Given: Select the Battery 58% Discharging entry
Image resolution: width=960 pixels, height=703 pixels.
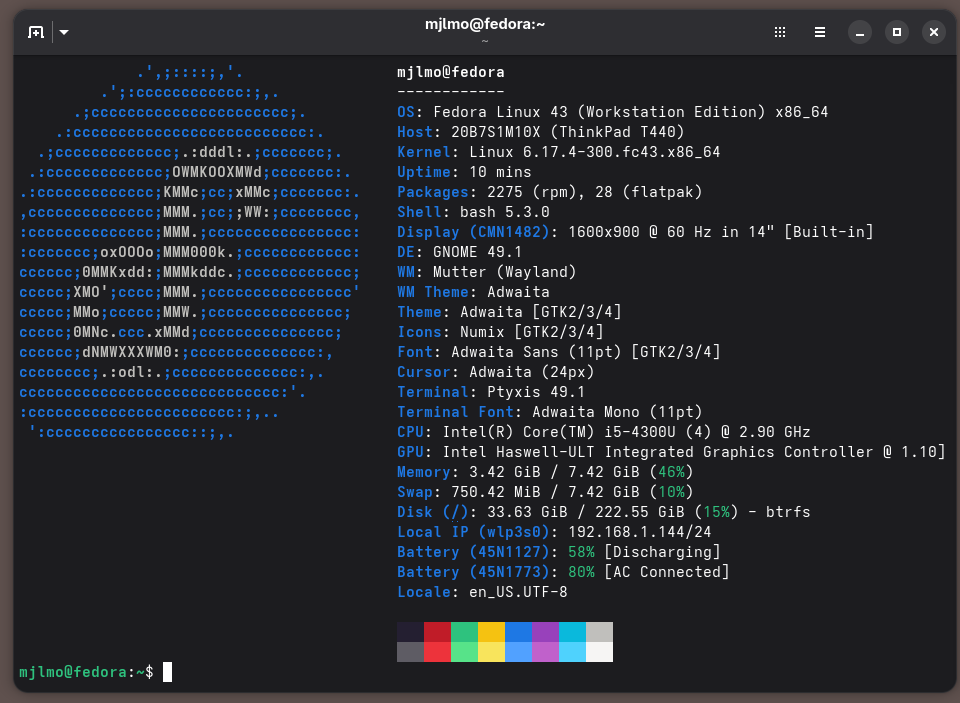Looking at the screenshot, I should [570, 551].
